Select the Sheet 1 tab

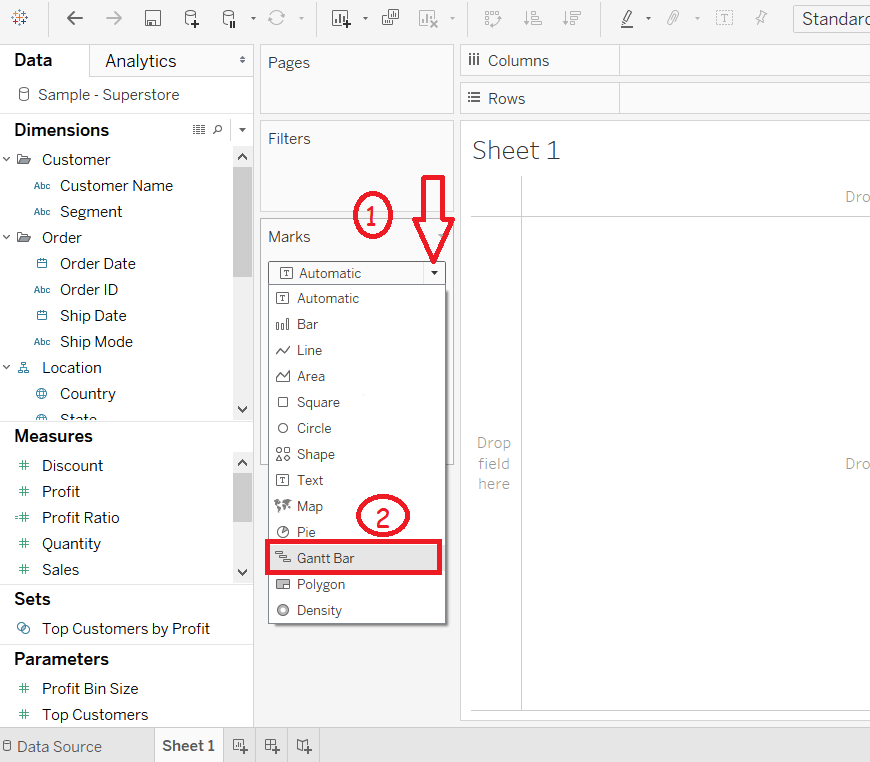pyautogui.click(x=189, y=745)
